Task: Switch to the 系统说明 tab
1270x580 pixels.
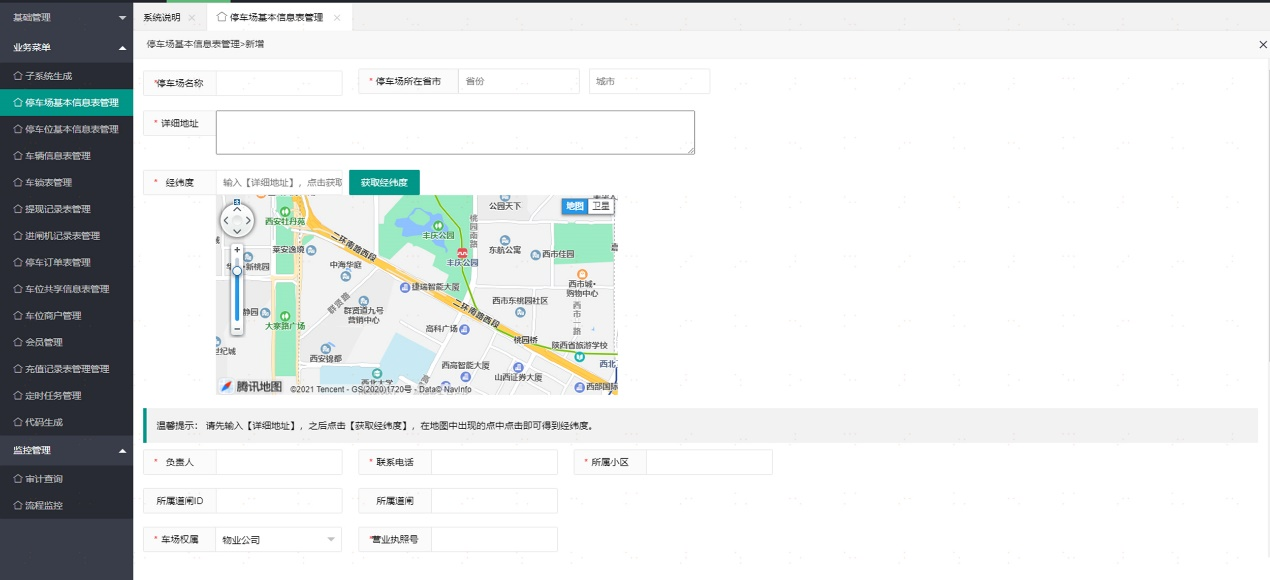Action: click(x=162, y=18)
